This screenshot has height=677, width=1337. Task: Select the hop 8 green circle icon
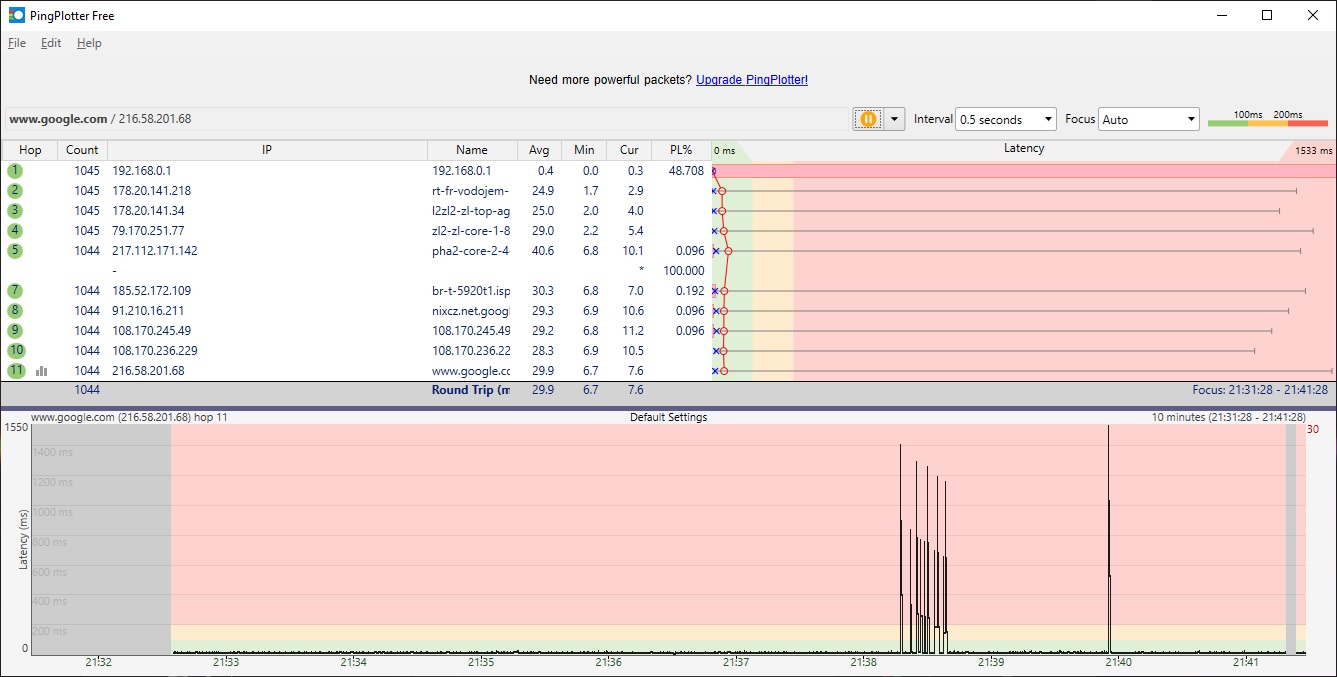pyautogui.click(x=15, y=311)
